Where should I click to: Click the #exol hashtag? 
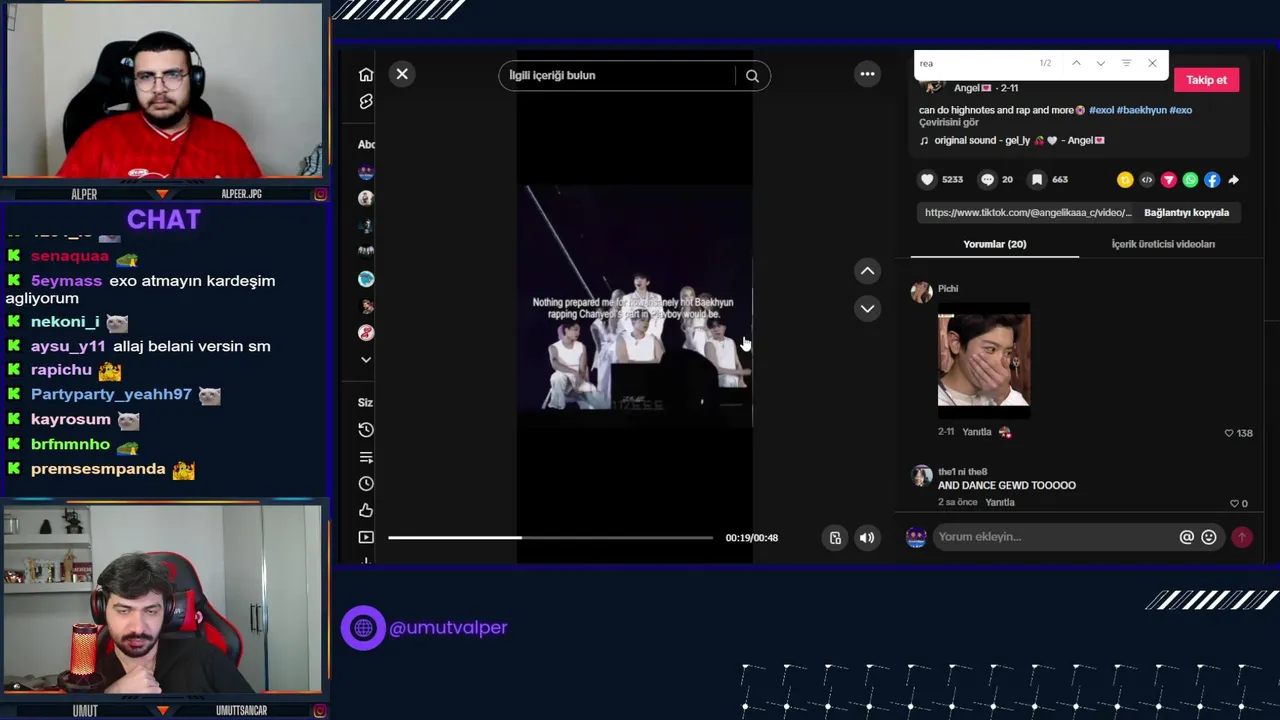pyautogui.click(x=1101, y=110)
